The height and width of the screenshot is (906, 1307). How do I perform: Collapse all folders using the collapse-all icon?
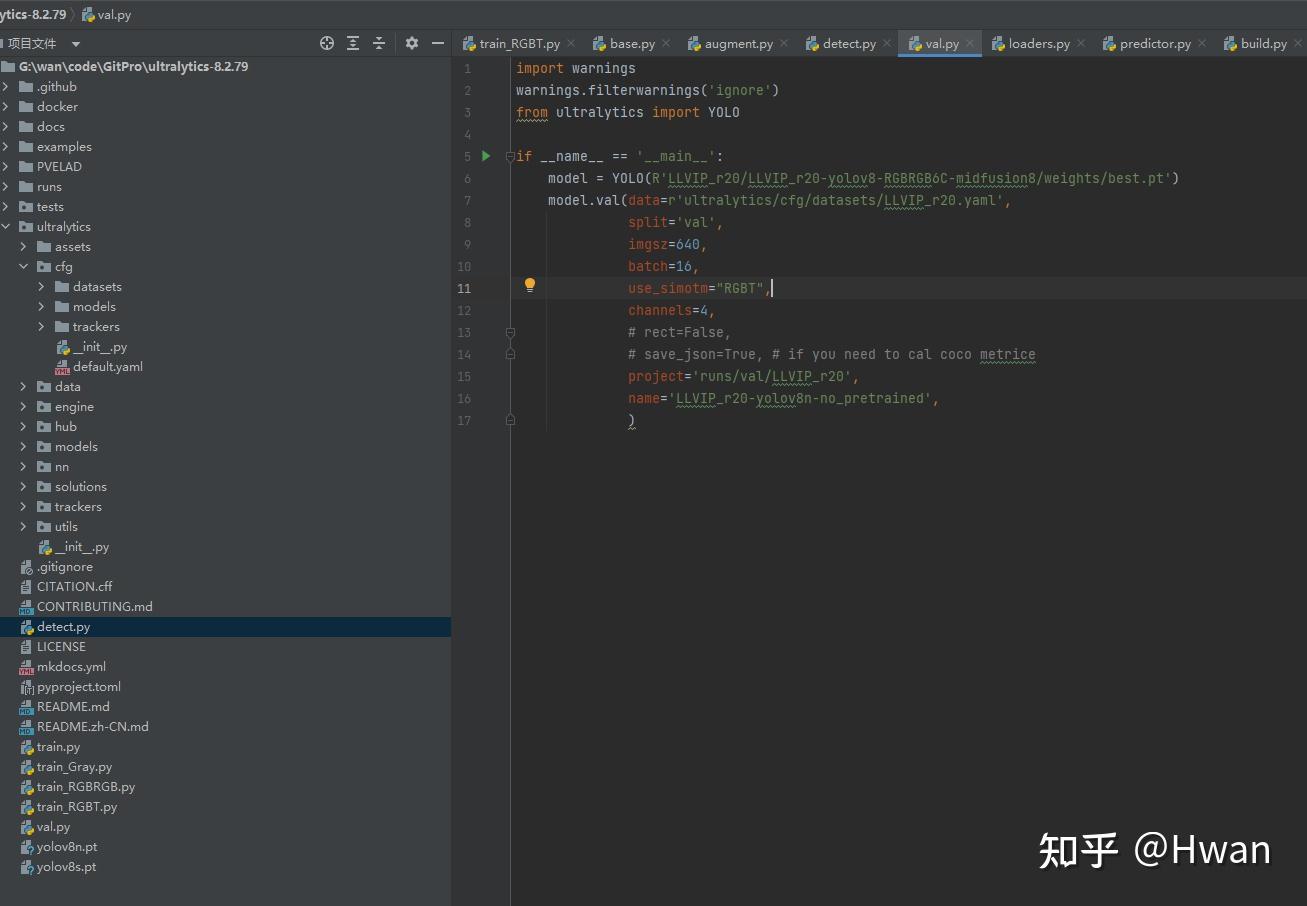point(378,43)
